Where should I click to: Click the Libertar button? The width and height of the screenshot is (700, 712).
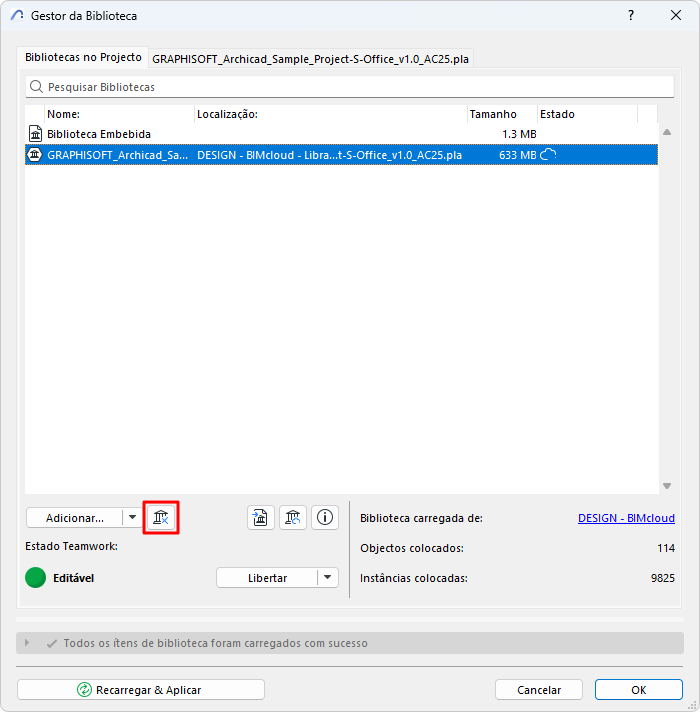click(267, 578)
